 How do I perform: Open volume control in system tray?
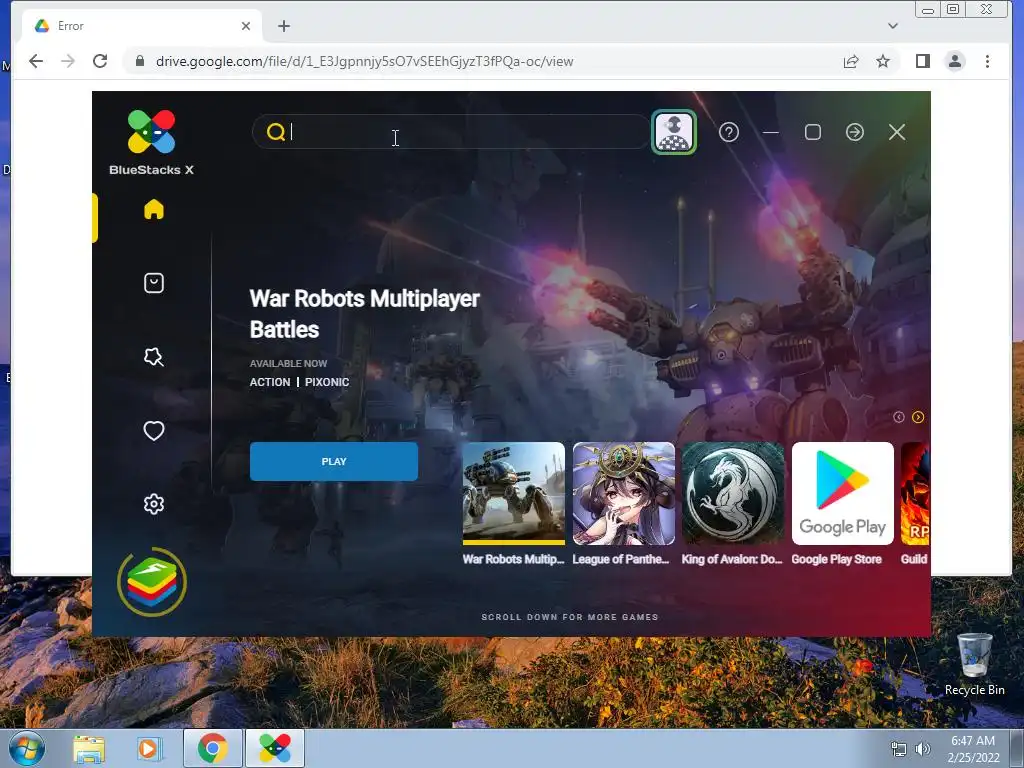[923, 749]
